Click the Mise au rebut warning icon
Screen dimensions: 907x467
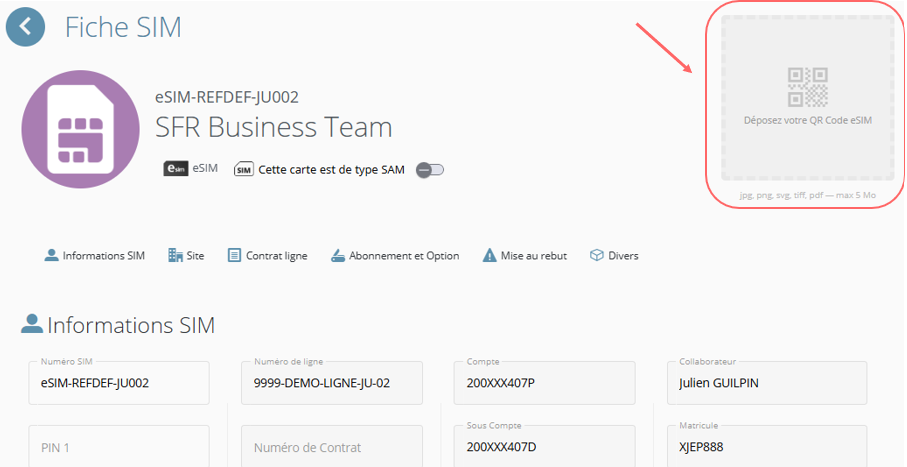(x=489, y=255)
